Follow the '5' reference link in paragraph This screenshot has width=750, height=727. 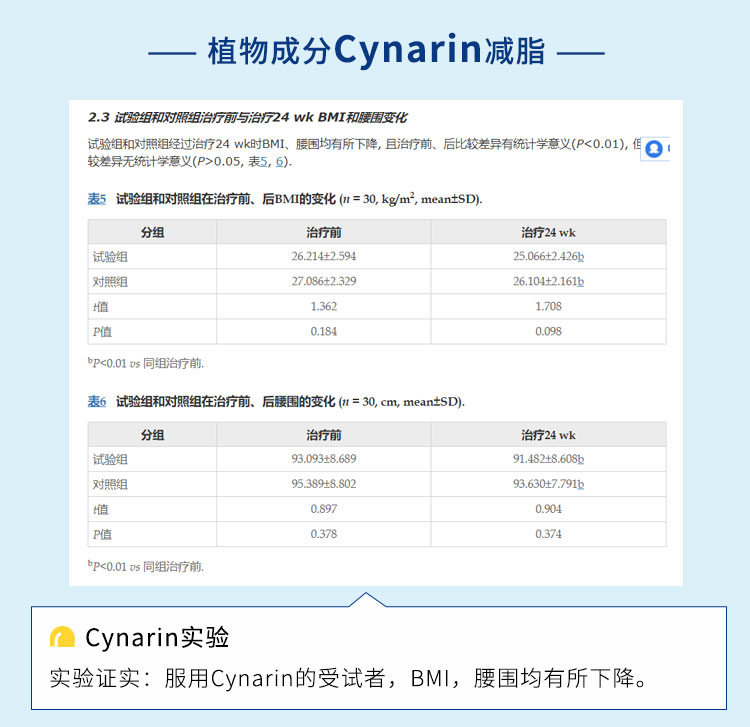click(x=264, y=162)
